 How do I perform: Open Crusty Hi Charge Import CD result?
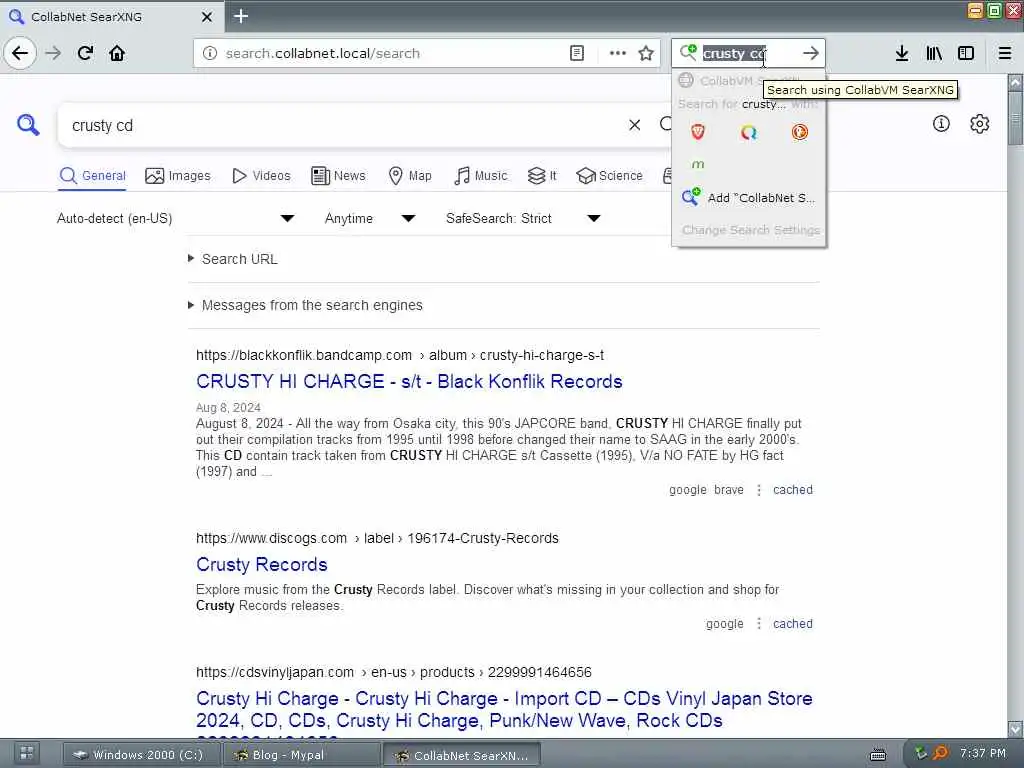click(504, 709)
